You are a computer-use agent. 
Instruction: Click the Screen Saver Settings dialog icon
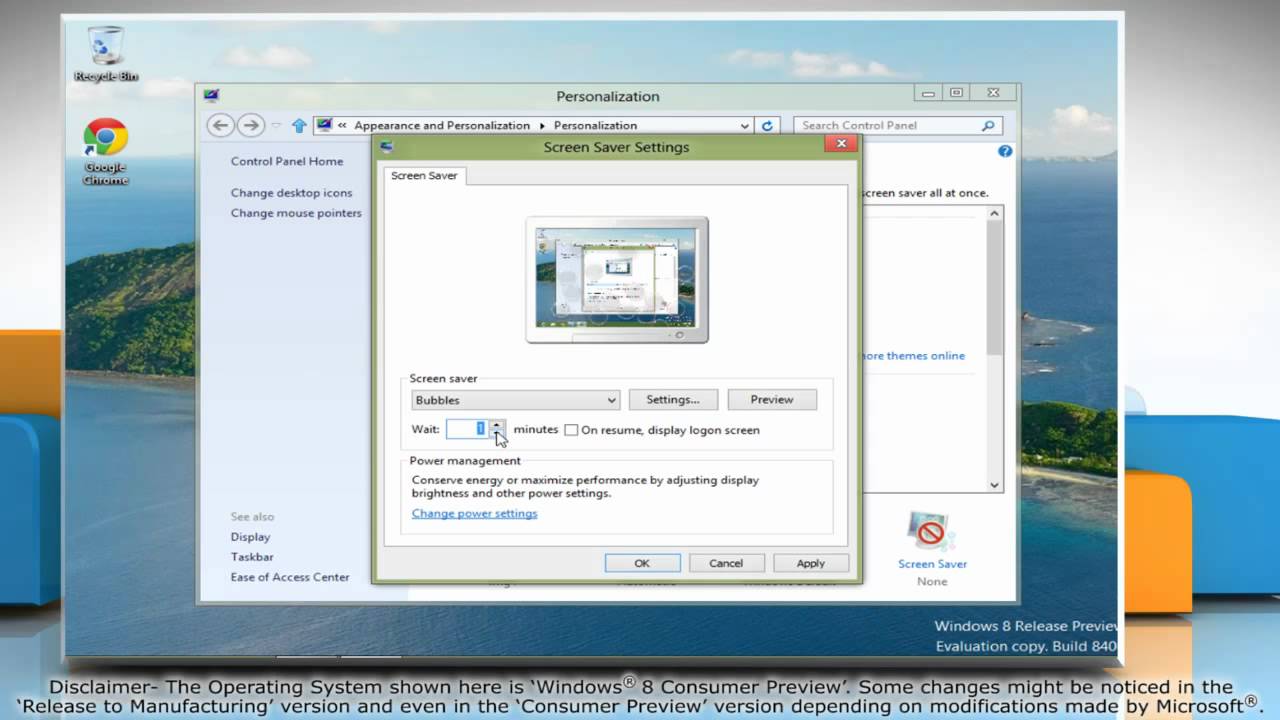386,146
